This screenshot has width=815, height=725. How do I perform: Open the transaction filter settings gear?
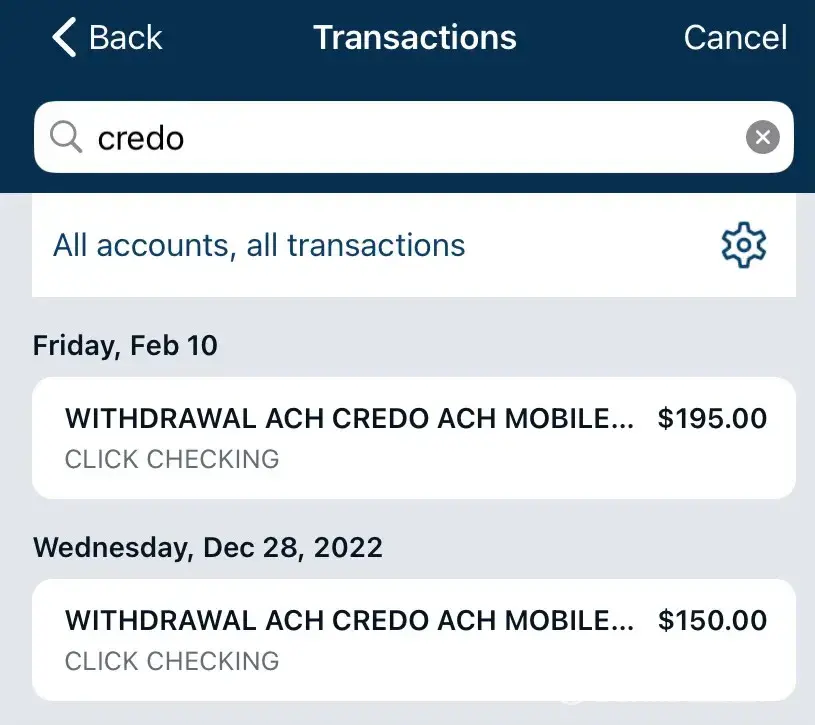743,245
